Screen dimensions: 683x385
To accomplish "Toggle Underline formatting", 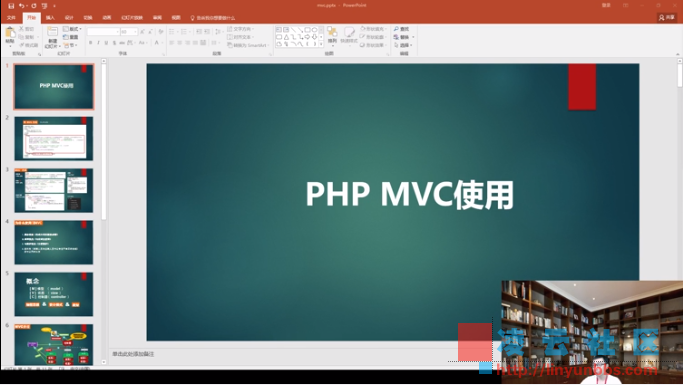I will 106,43.
